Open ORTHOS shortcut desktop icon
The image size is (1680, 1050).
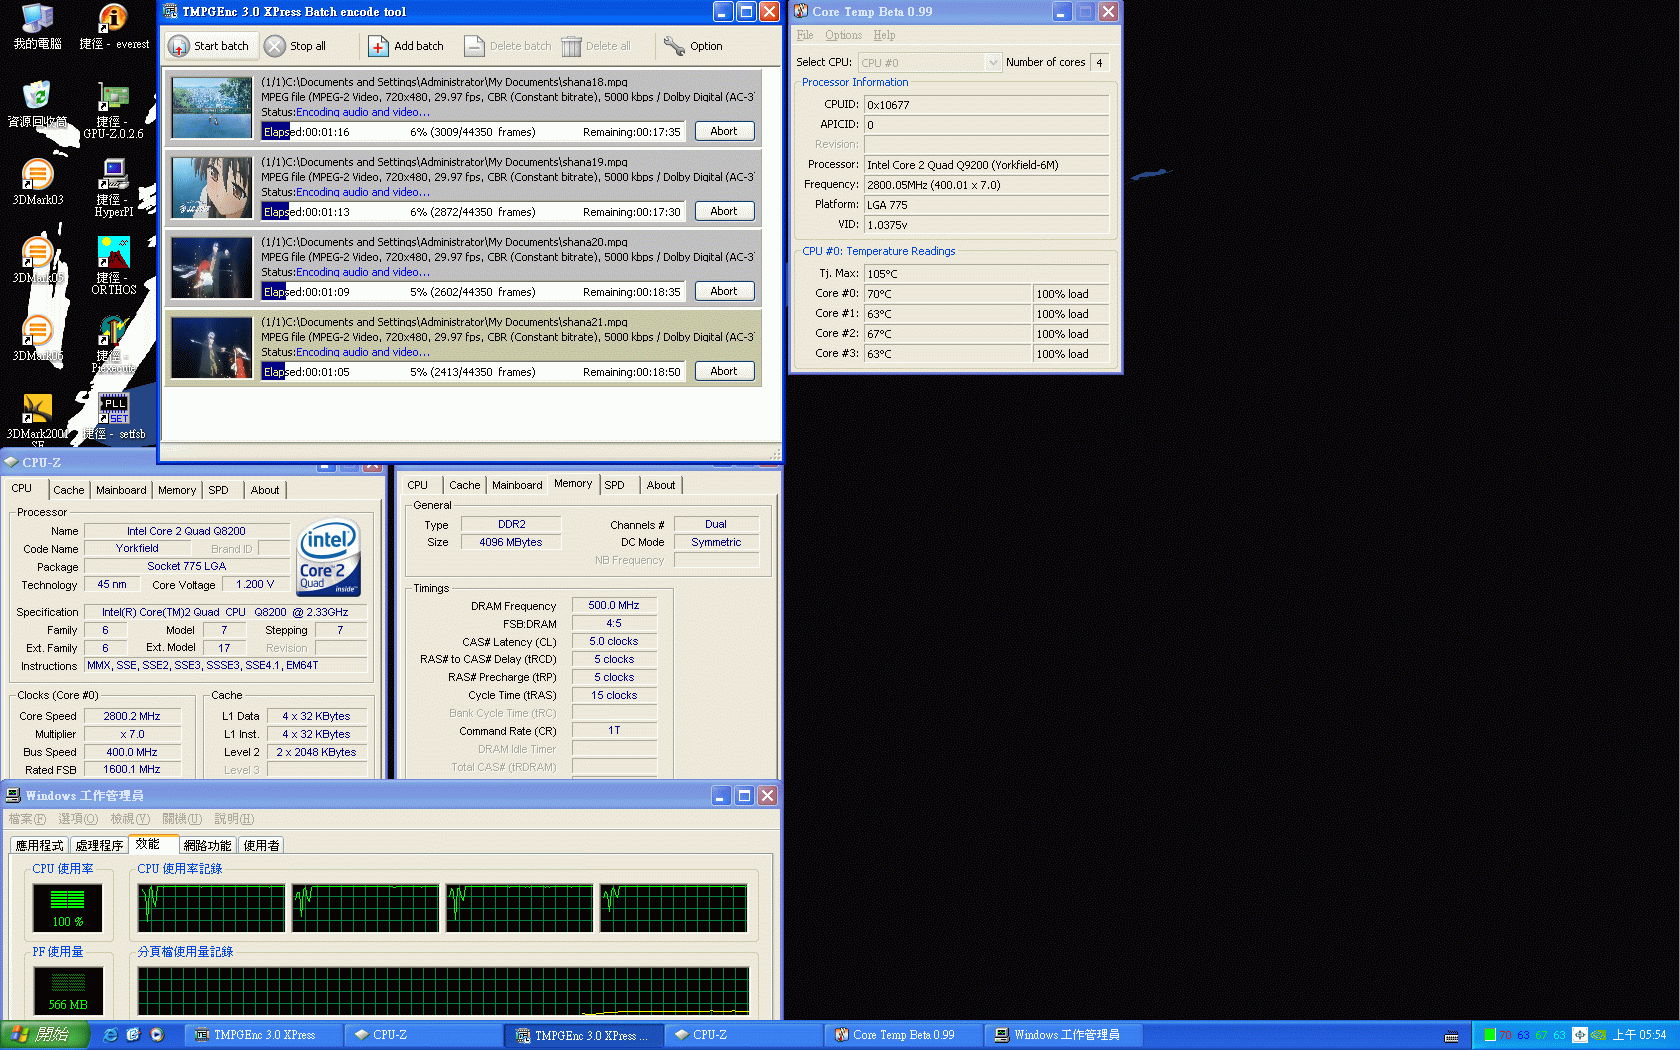(x=114, y=266)
